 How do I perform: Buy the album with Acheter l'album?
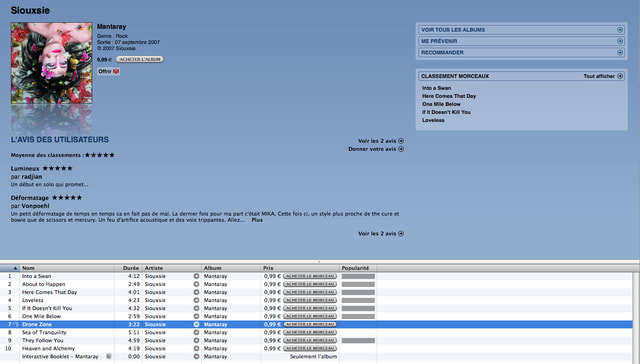pos(140,60)
